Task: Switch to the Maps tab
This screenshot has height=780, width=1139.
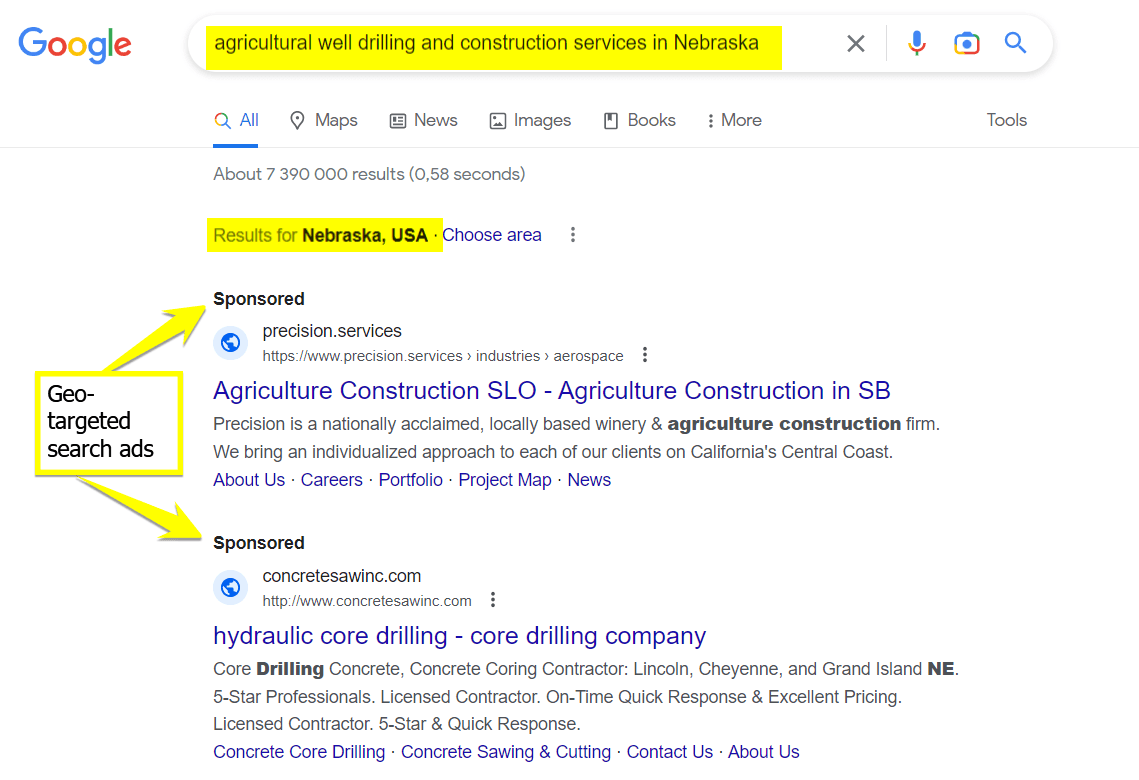Action: 323,121
